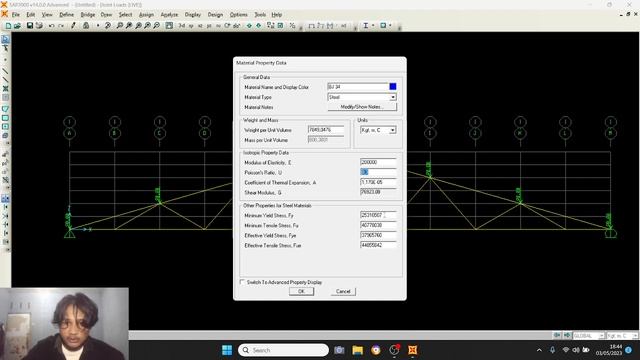Click the Coefficient of Thermal Expansion field
Screen dimensions: 640x360
378,182
